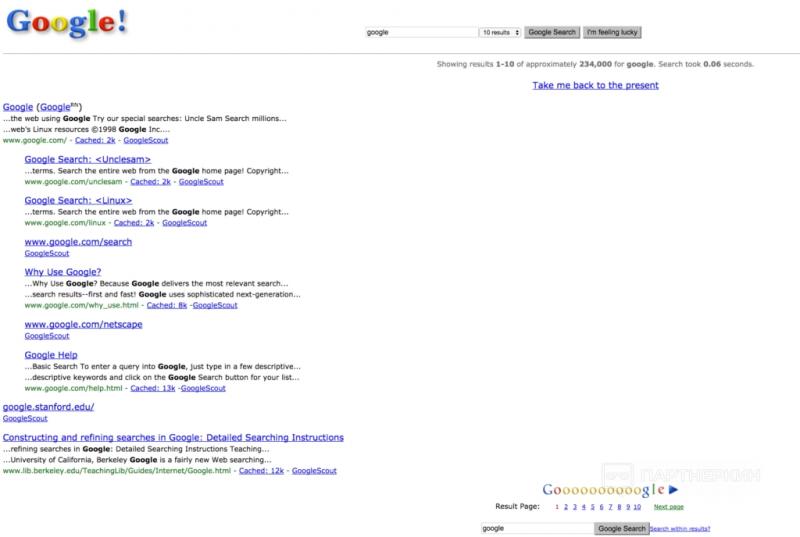This screenshot has height=537, width=800.
Task: Go to result page 6
Action: (602, 507)
